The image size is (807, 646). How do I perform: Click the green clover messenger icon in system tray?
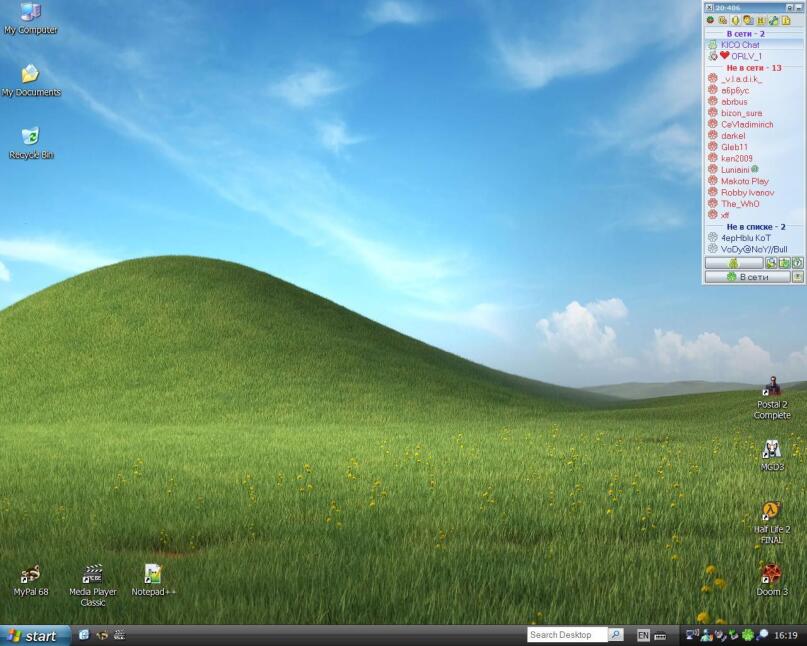pyautogui.click(x=748, y=635)
